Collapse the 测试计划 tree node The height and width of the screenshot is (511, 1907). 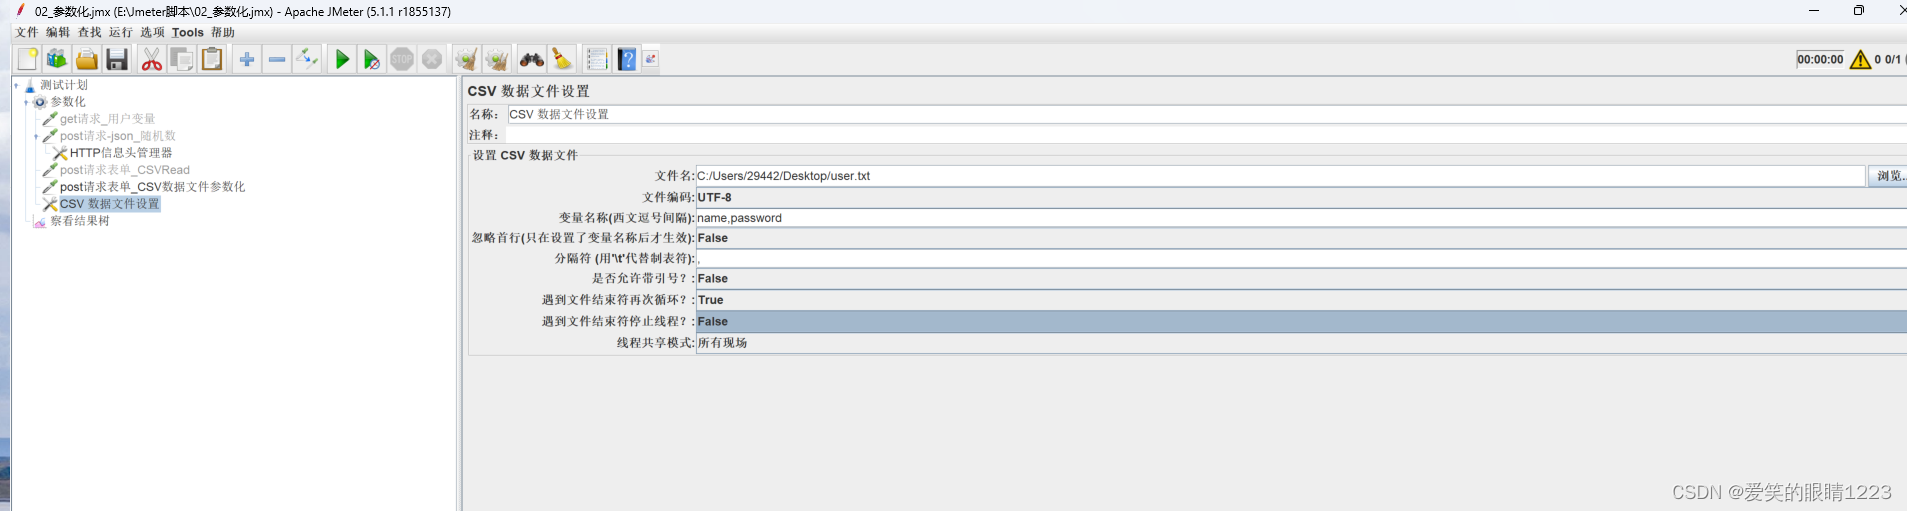(17, 85)
